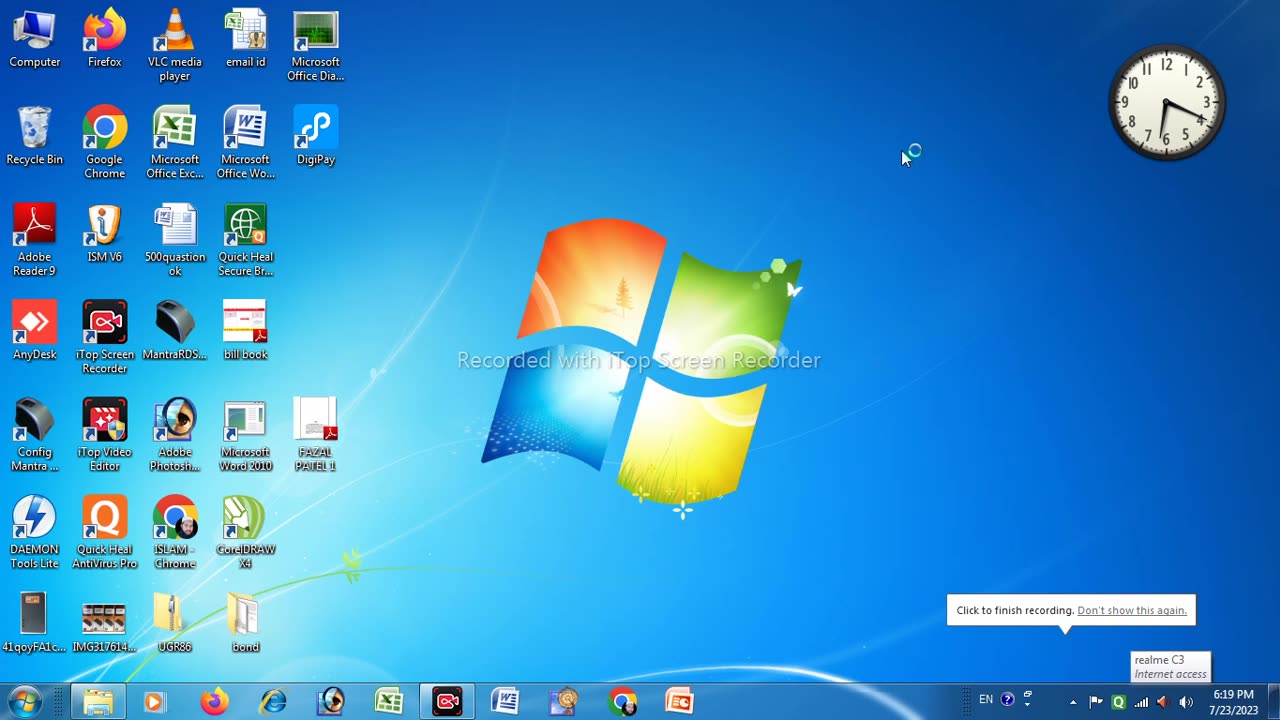Open the email id desktop file
This screenshot has height=720, width=1280.
pos(245,40)
